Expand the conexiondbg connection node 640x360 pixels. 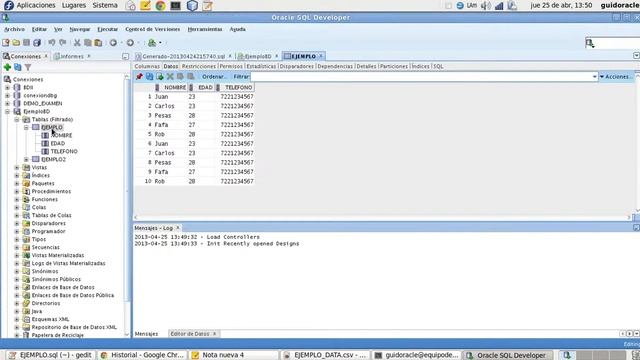point(7,96)
